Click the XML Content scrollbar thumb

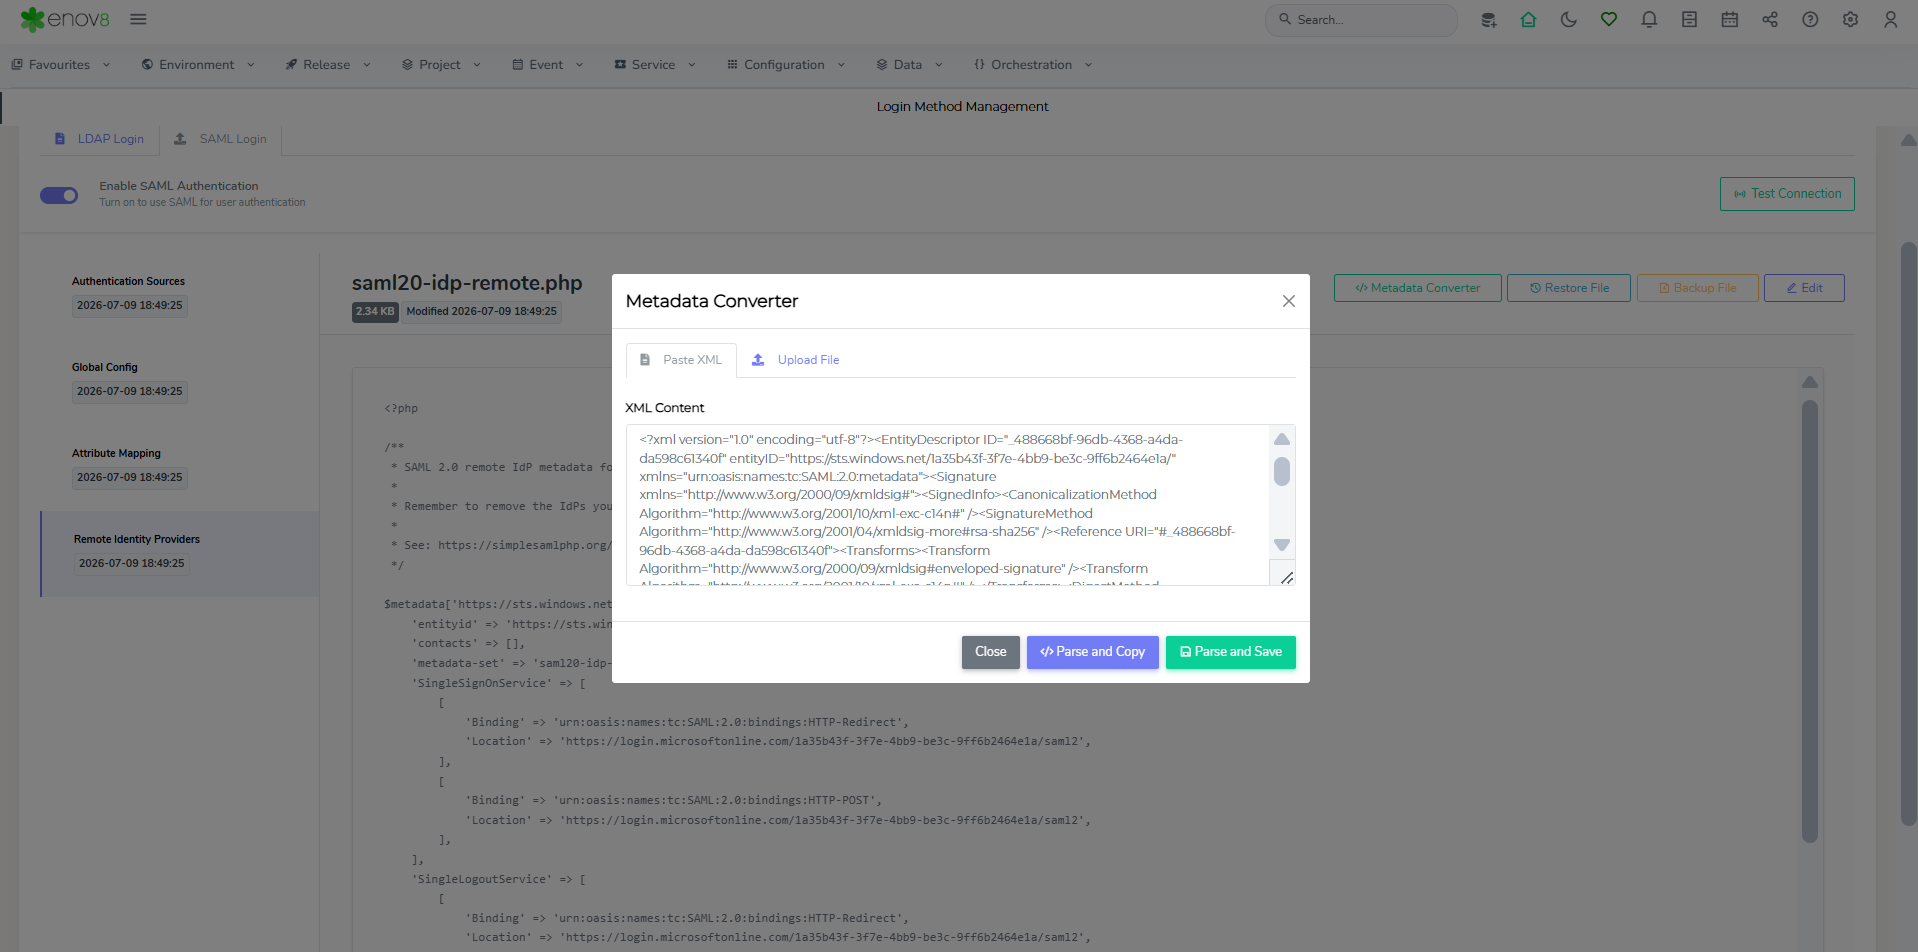(1281, 471)
